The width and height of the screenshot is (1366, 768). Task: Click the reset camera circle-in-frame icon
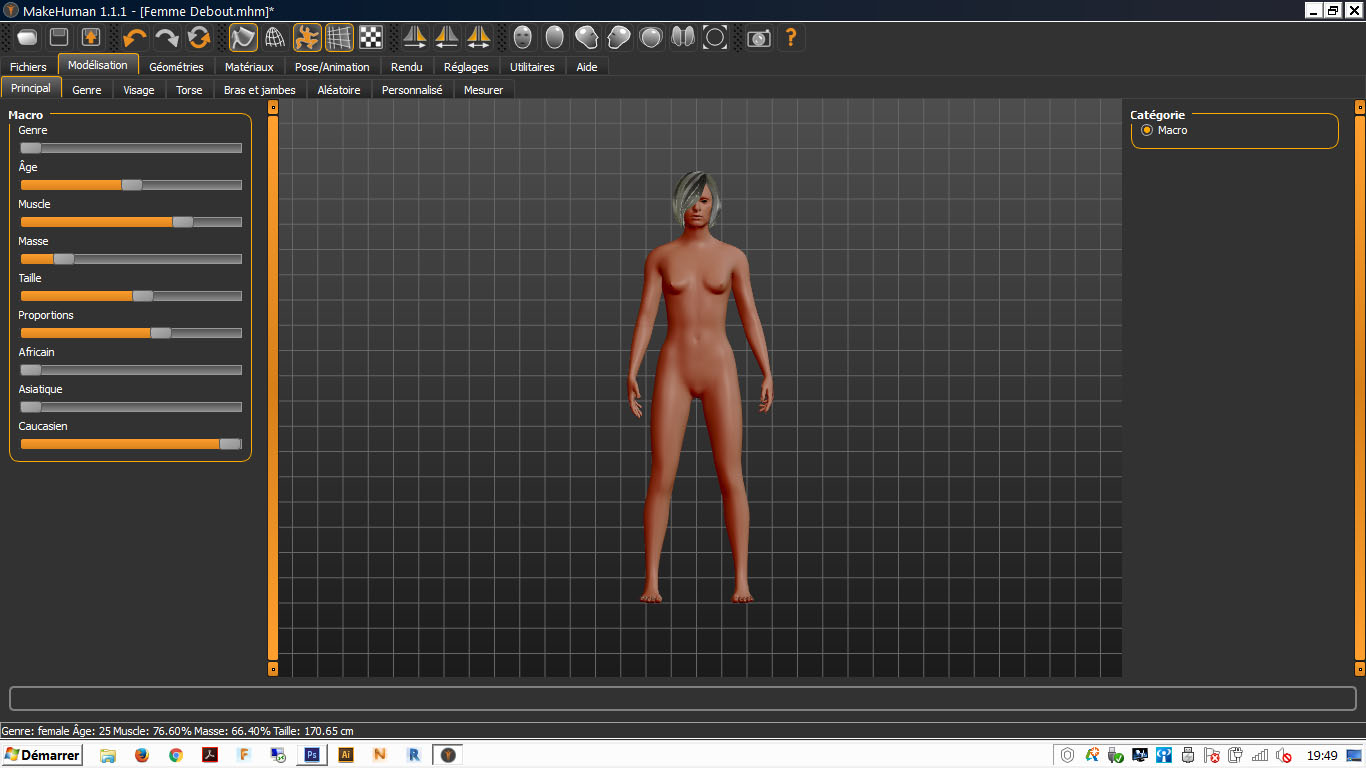tap(715, 38)
